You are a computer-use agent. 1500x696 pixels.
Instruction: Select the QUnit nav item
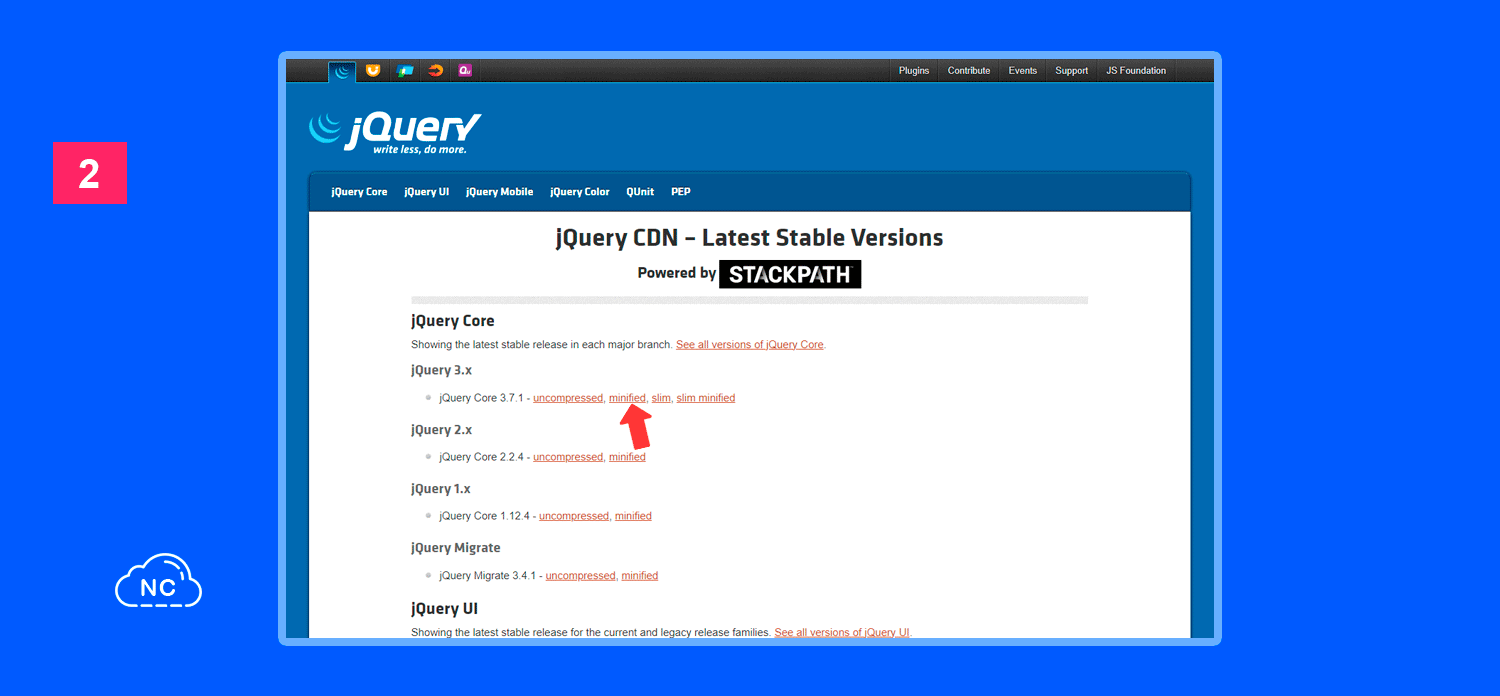coord(640,192)
